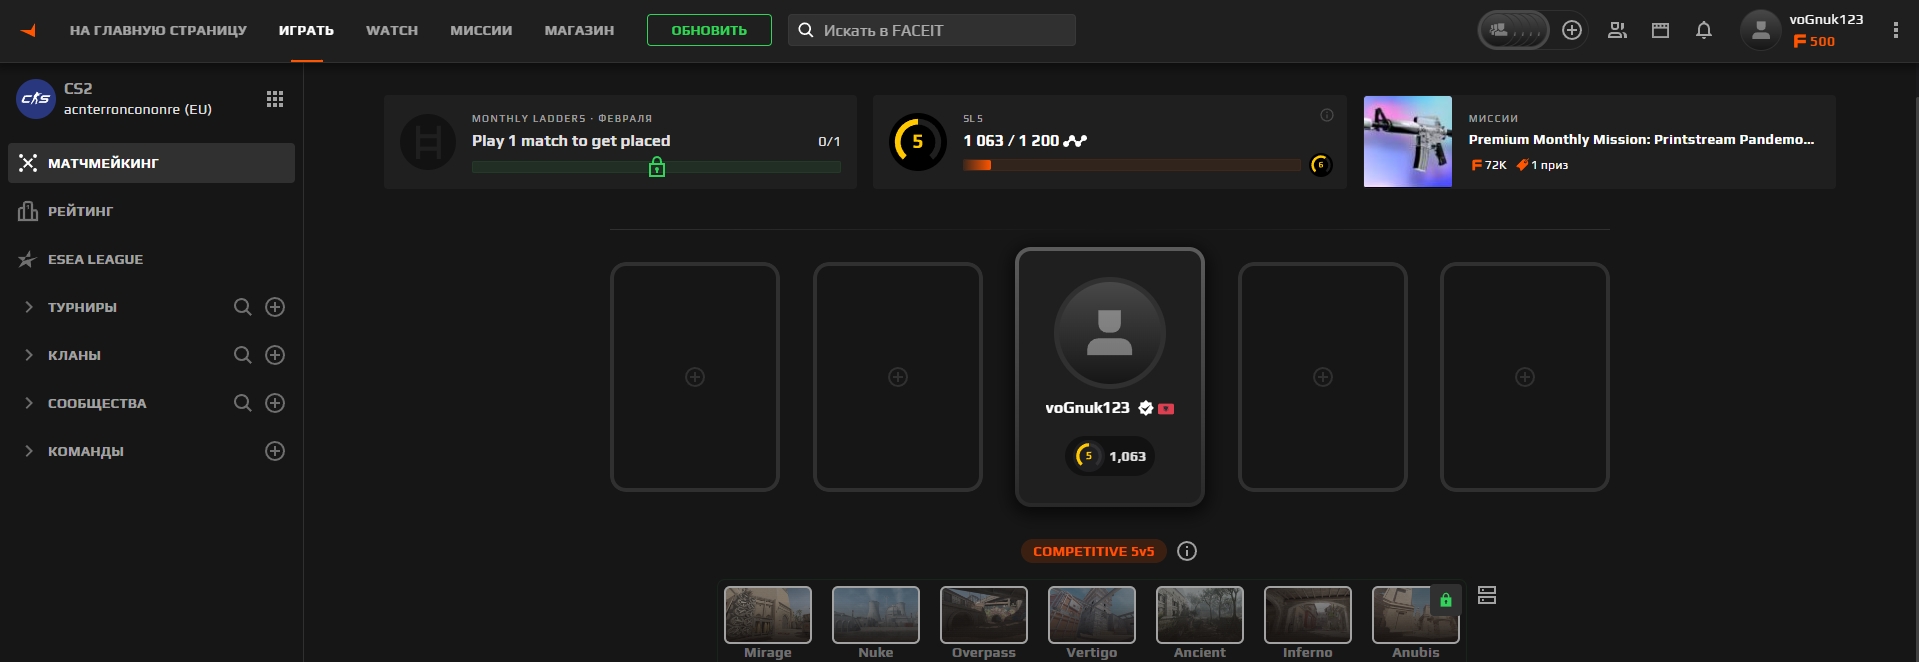Screen dimensions: 1919x662
Task: Invite player to second empty party slot
Action: coord(898,377)
